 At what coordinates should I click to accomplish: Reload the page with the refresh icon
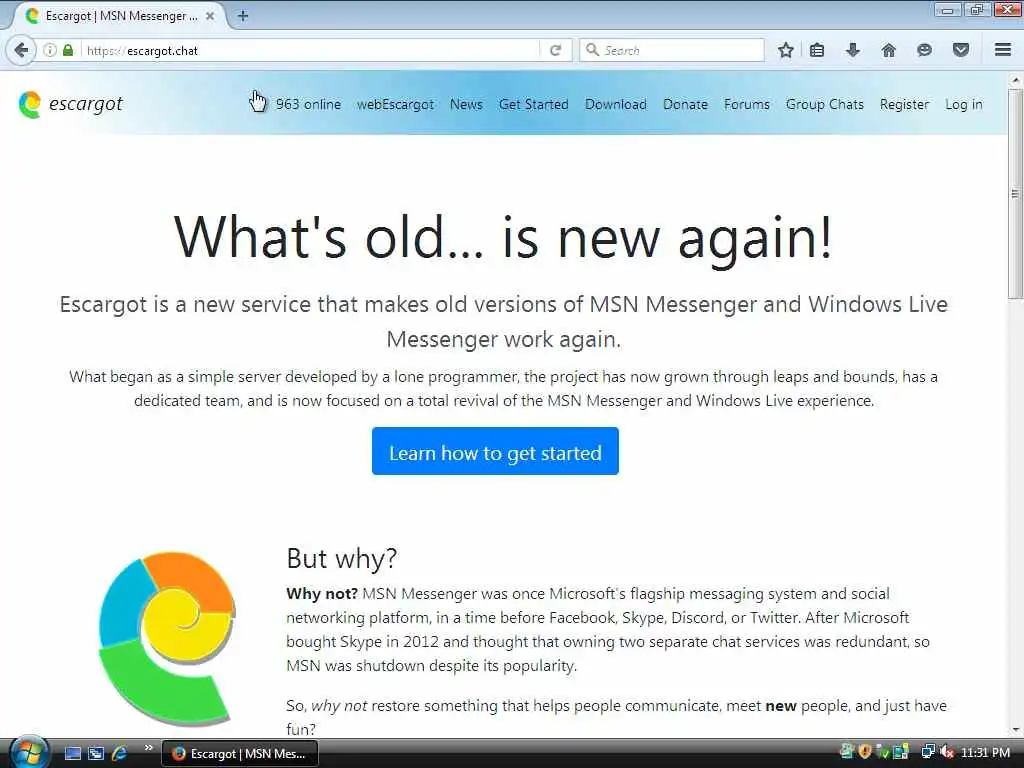pos(556,50)
